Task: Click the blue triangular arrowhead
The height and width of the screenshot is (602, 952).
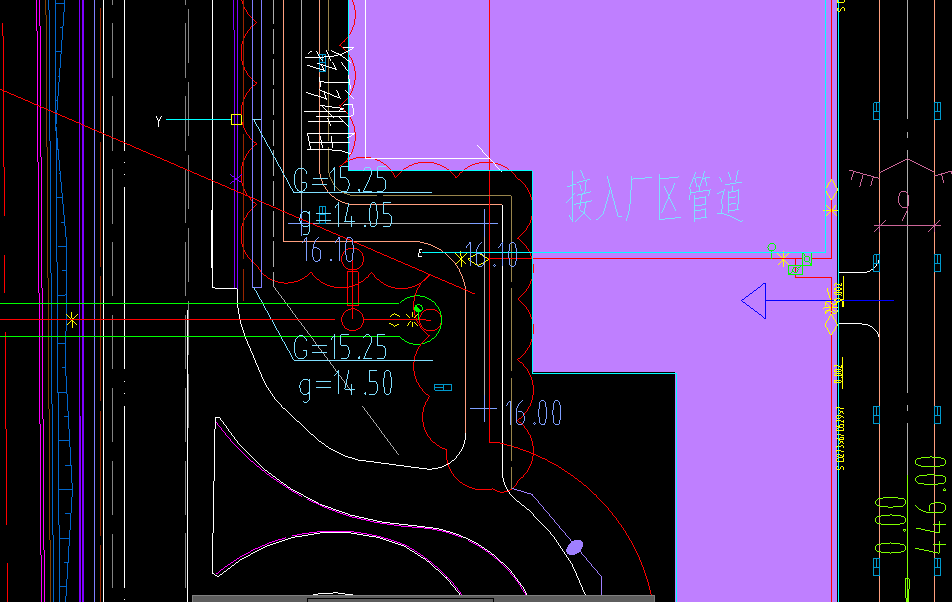Action: [753, 300]
